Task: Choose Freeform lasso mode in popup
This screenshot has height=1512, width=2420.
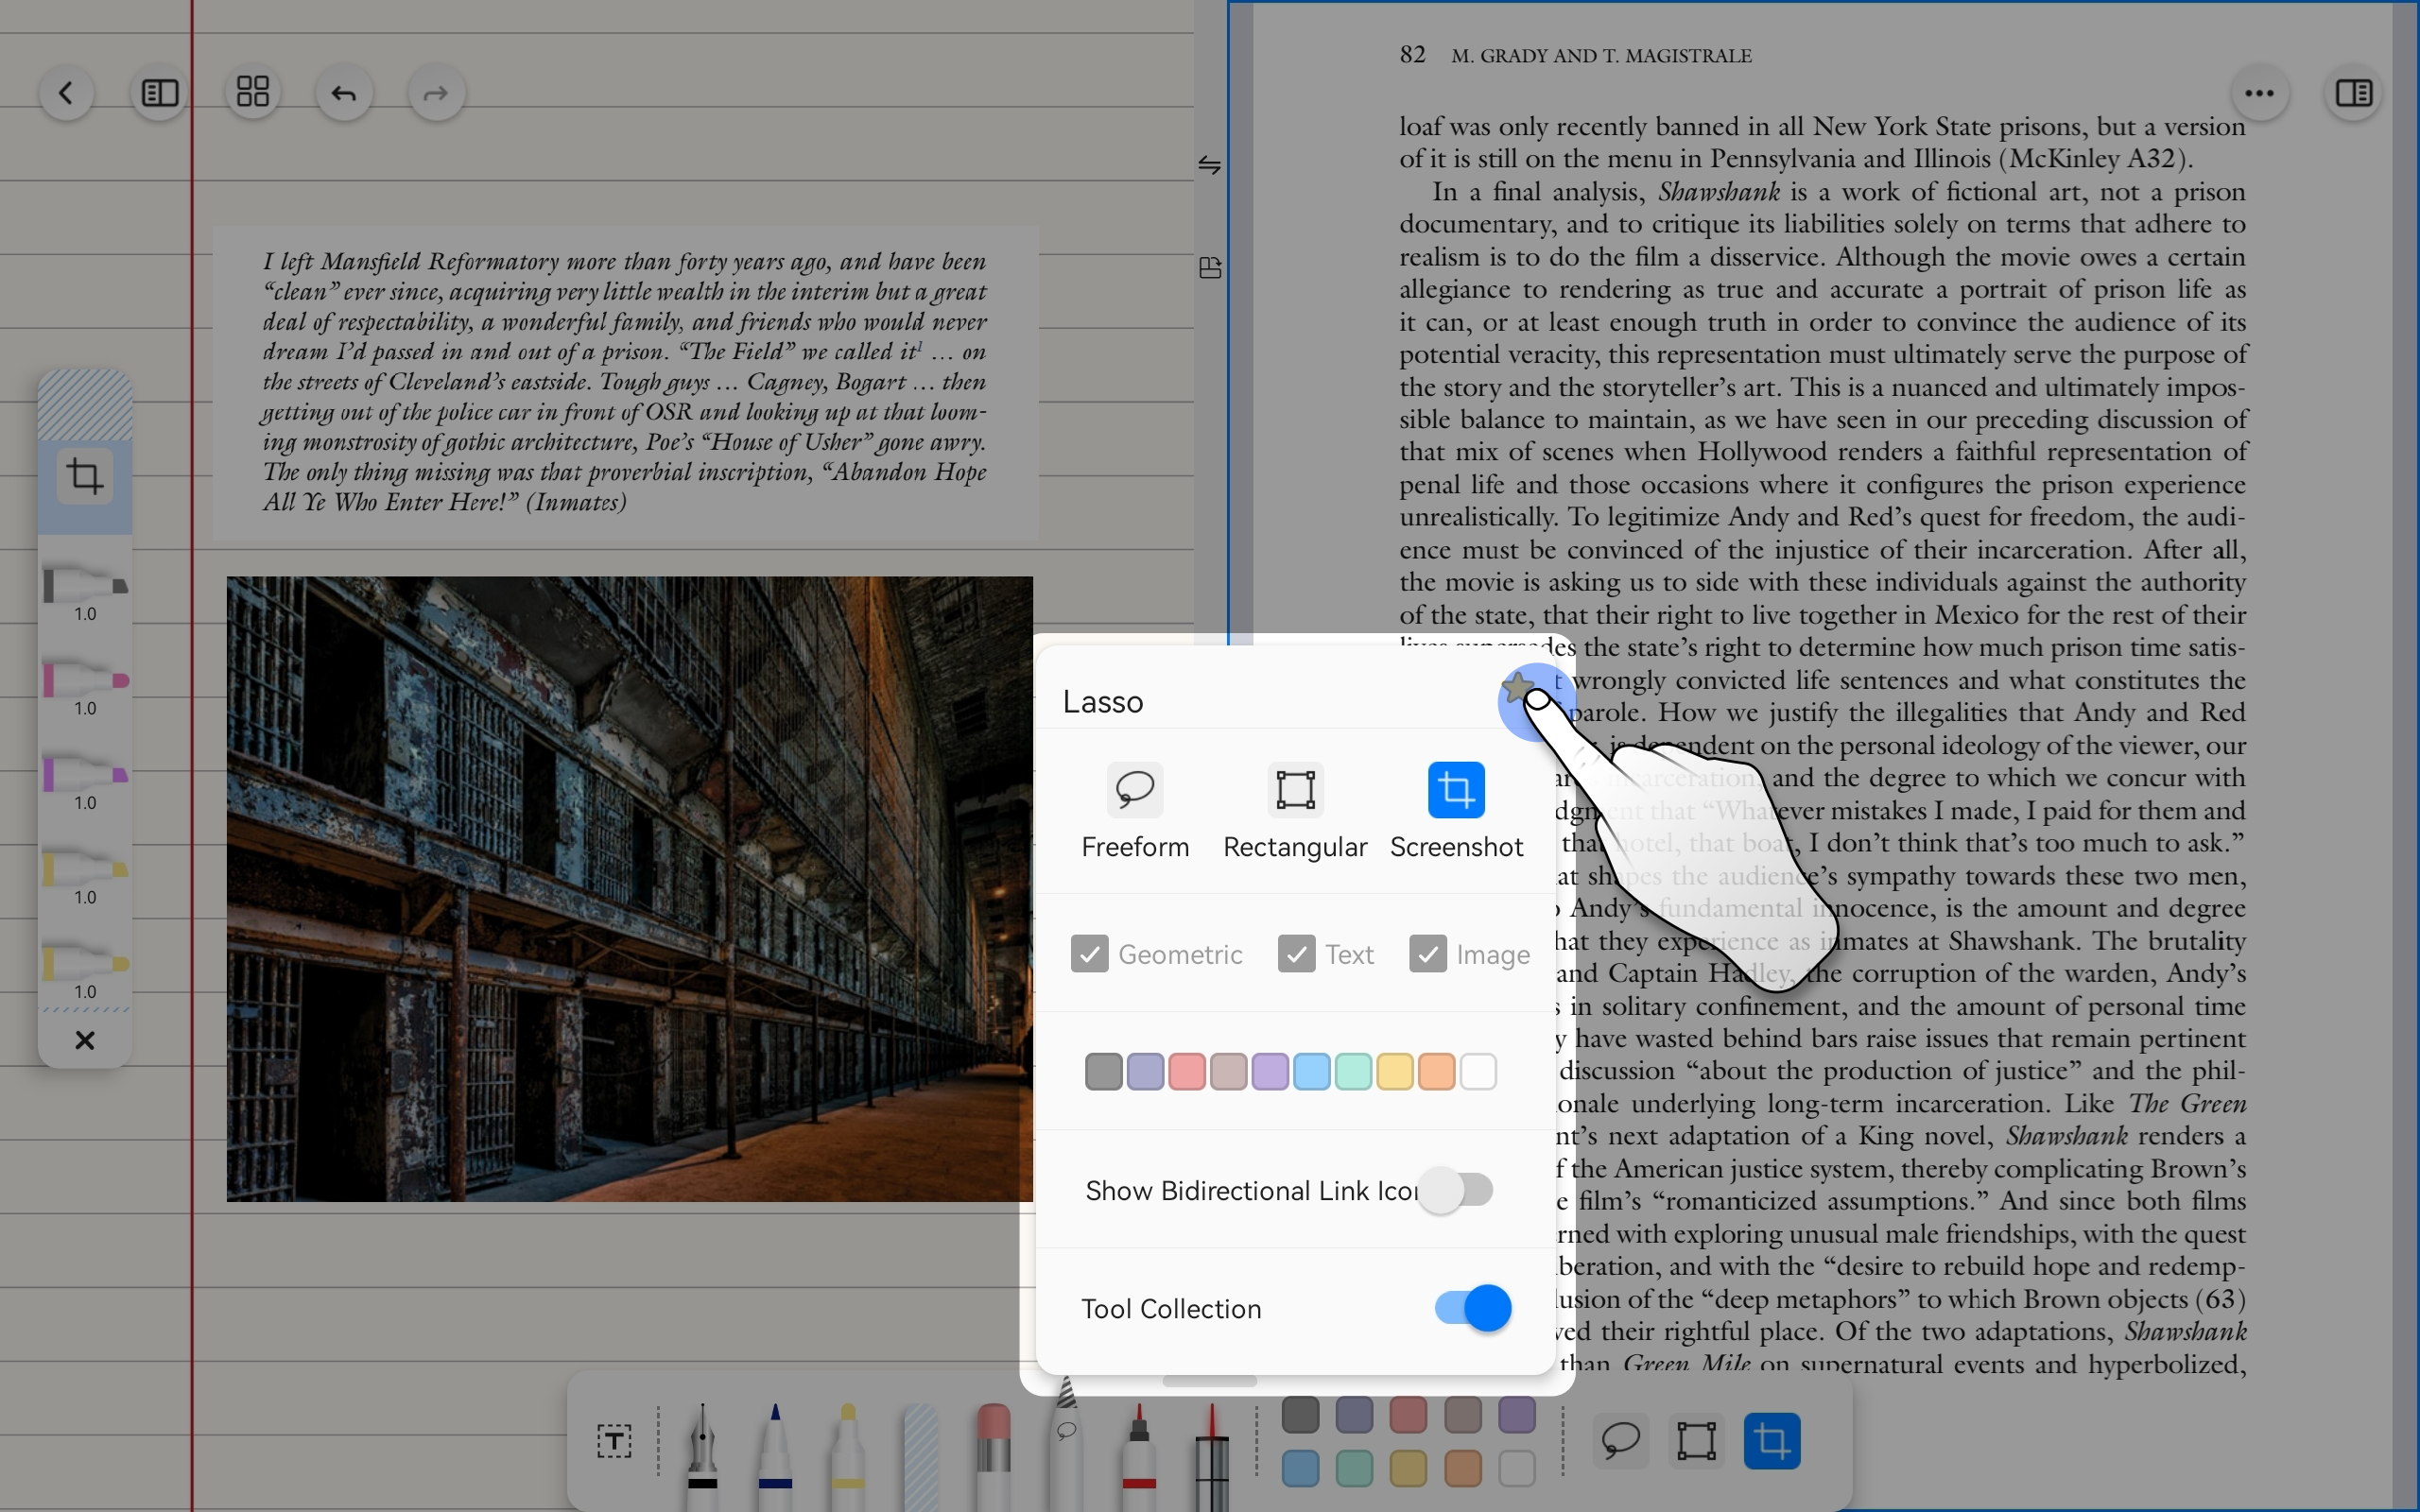Action: (1135, 811)
